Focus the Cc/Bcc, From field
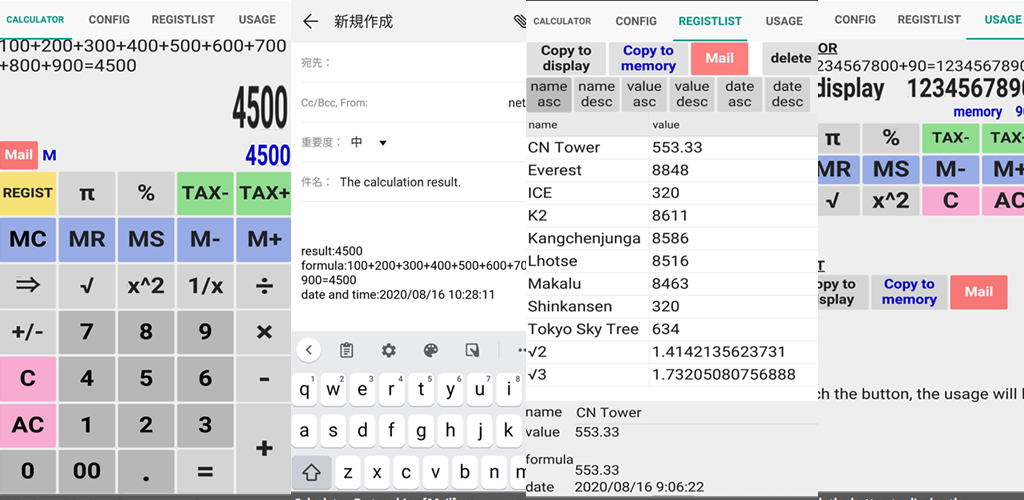 pyautogui.click(x=413, y=102)
